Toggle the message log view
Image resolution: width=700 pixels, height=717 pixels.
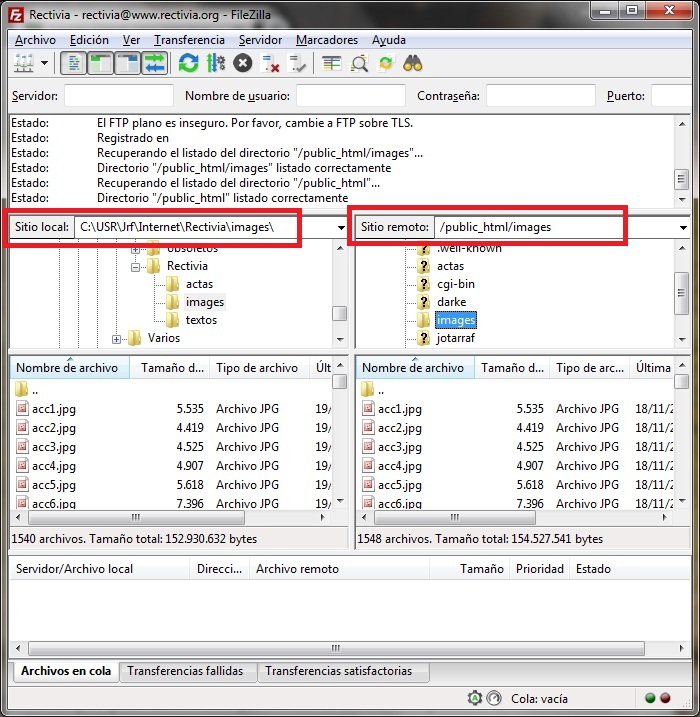(x=73, y=63)
